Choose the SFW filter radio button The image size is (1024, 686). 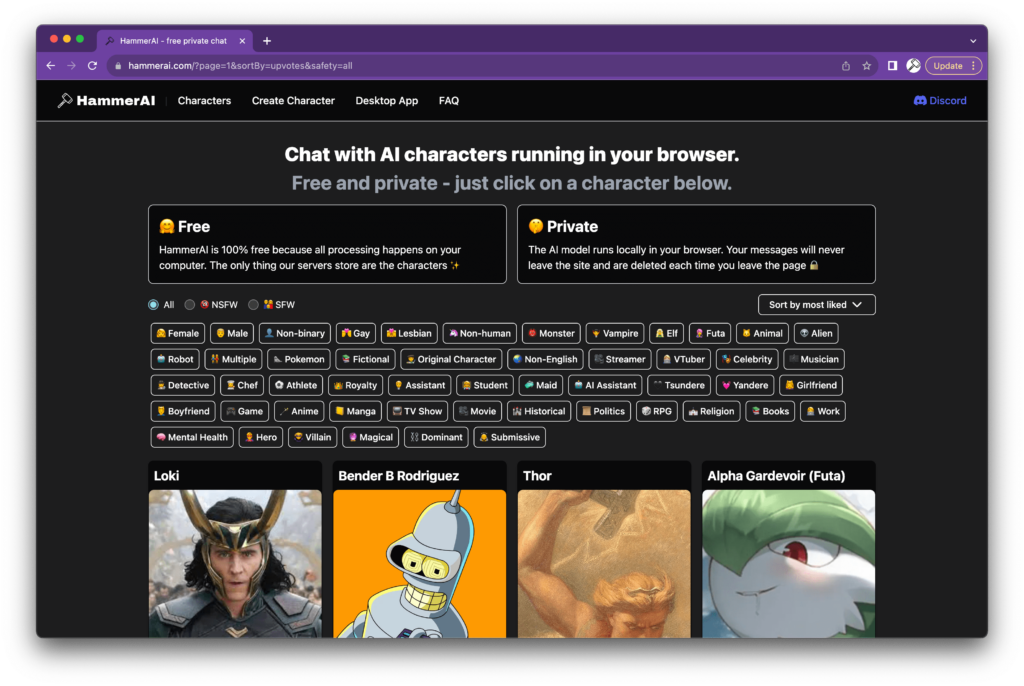(253, 305)
